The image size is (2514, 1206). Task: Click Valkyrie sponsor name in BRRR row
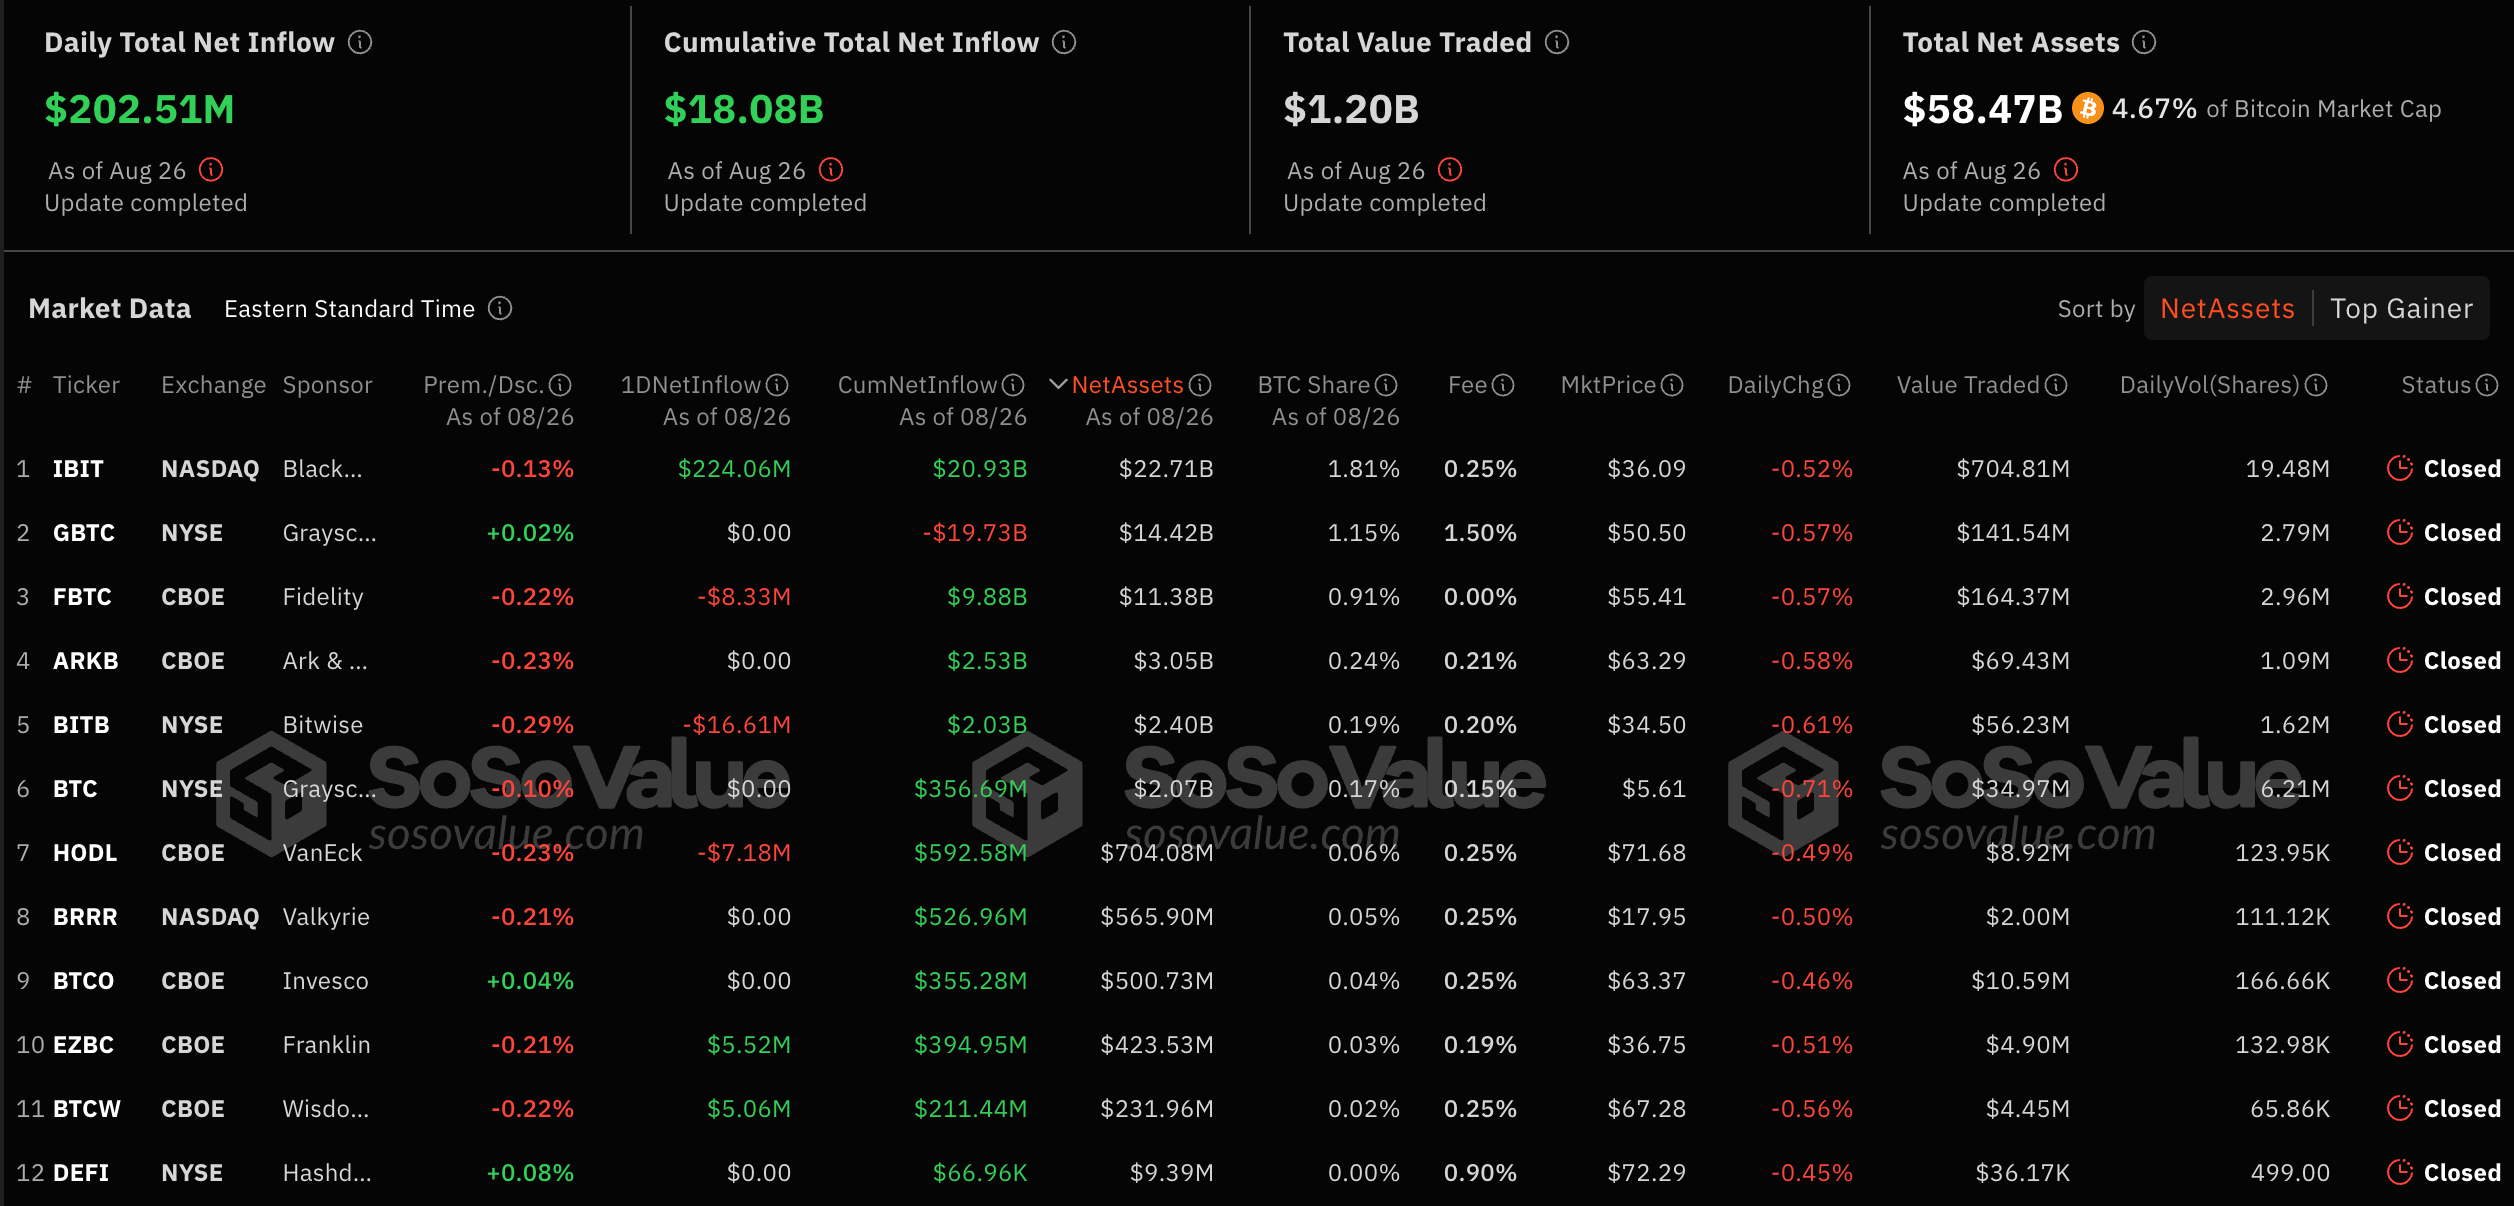[326, 916]
